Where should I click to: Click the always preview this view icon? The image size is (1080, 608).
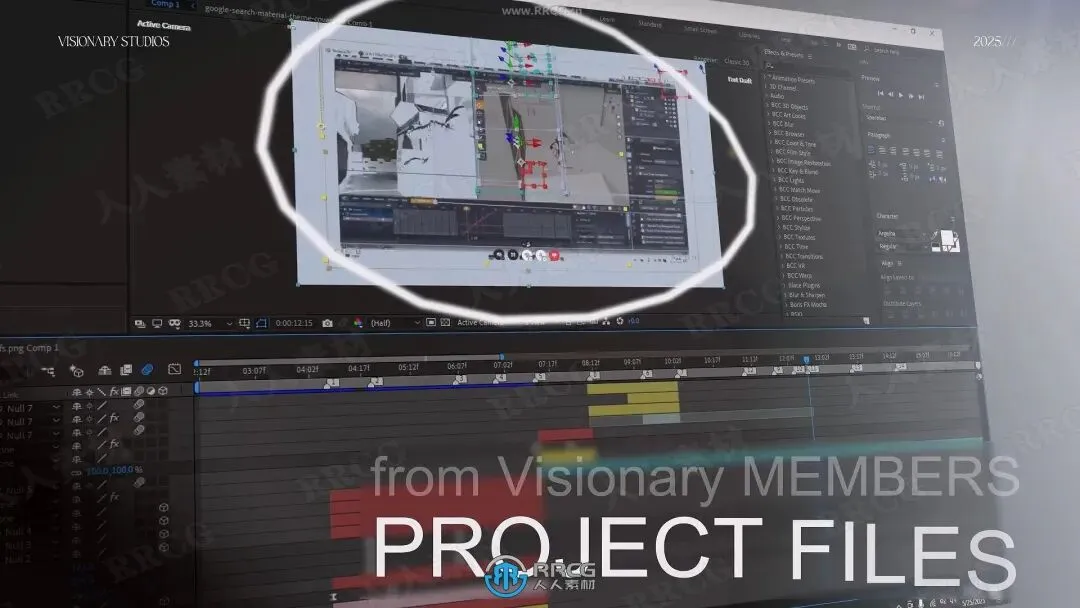click(140, 323)
